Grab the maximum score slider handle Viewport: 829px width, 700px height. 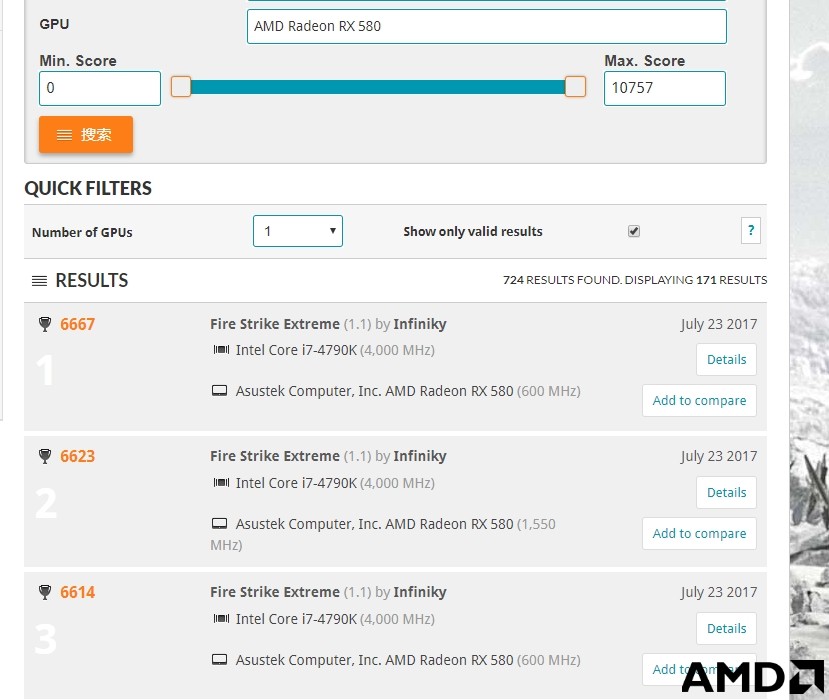pyautogui.click(x=575, y=87)
